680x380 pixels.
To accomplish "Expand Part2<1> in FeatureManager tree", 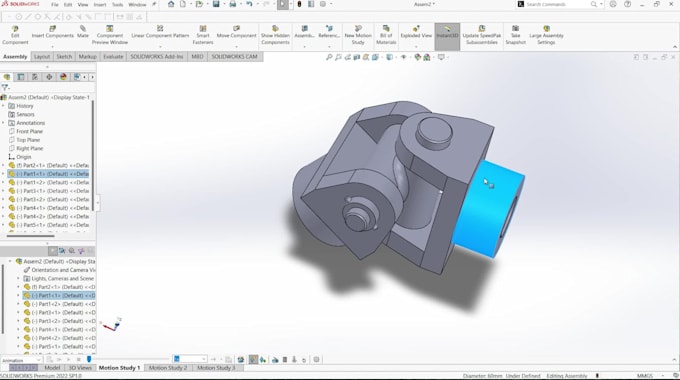I will pyautogui.click(x=3, y=165).
